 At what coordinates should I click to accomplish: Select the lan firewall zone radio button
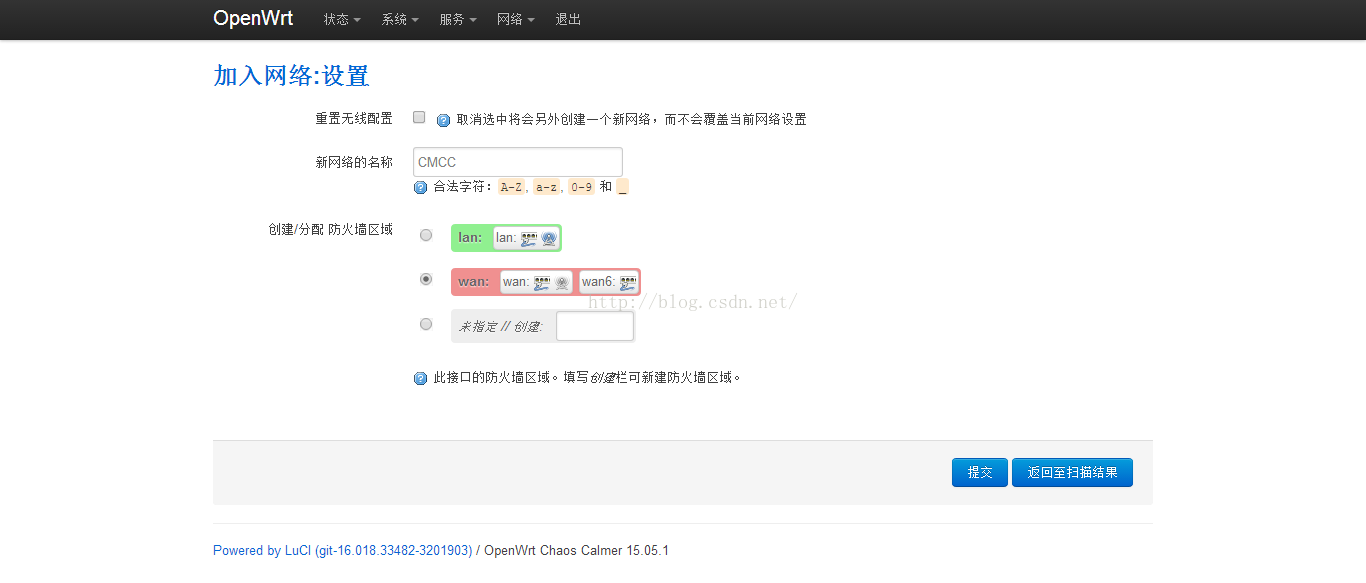point(426,235)
